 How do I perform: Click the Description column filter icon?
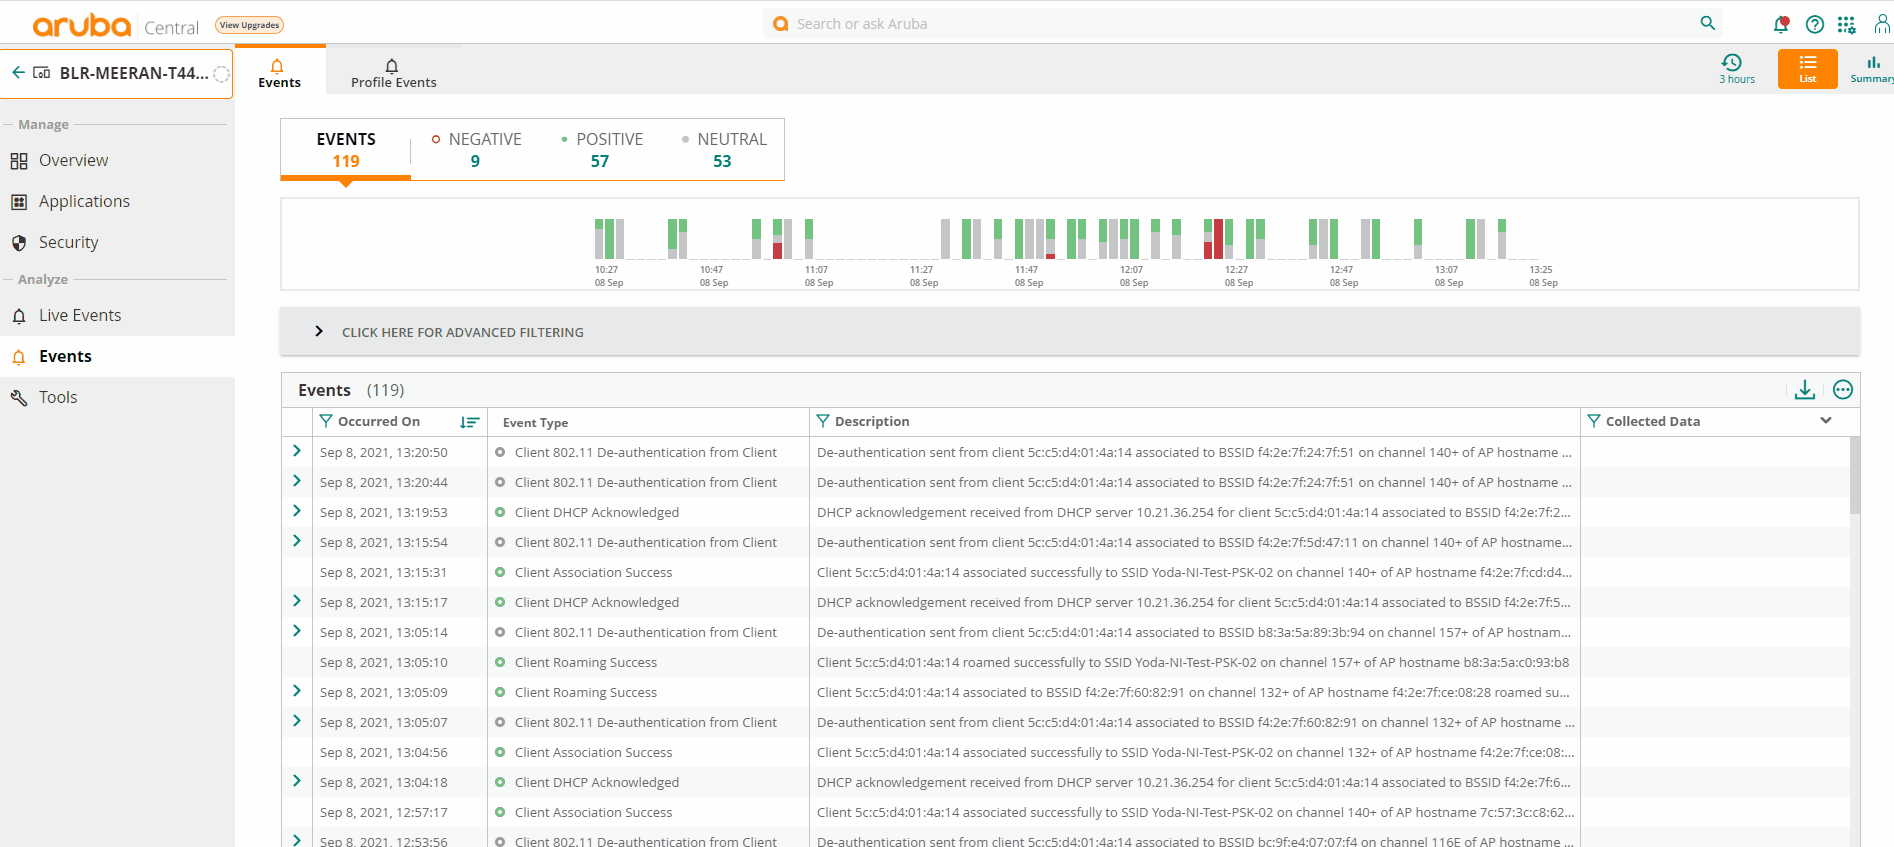pos(823,421)
